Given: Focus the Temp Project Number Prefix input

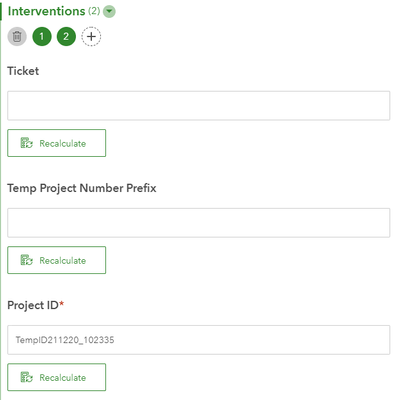Looking at the screenshot, I should 199,223.
